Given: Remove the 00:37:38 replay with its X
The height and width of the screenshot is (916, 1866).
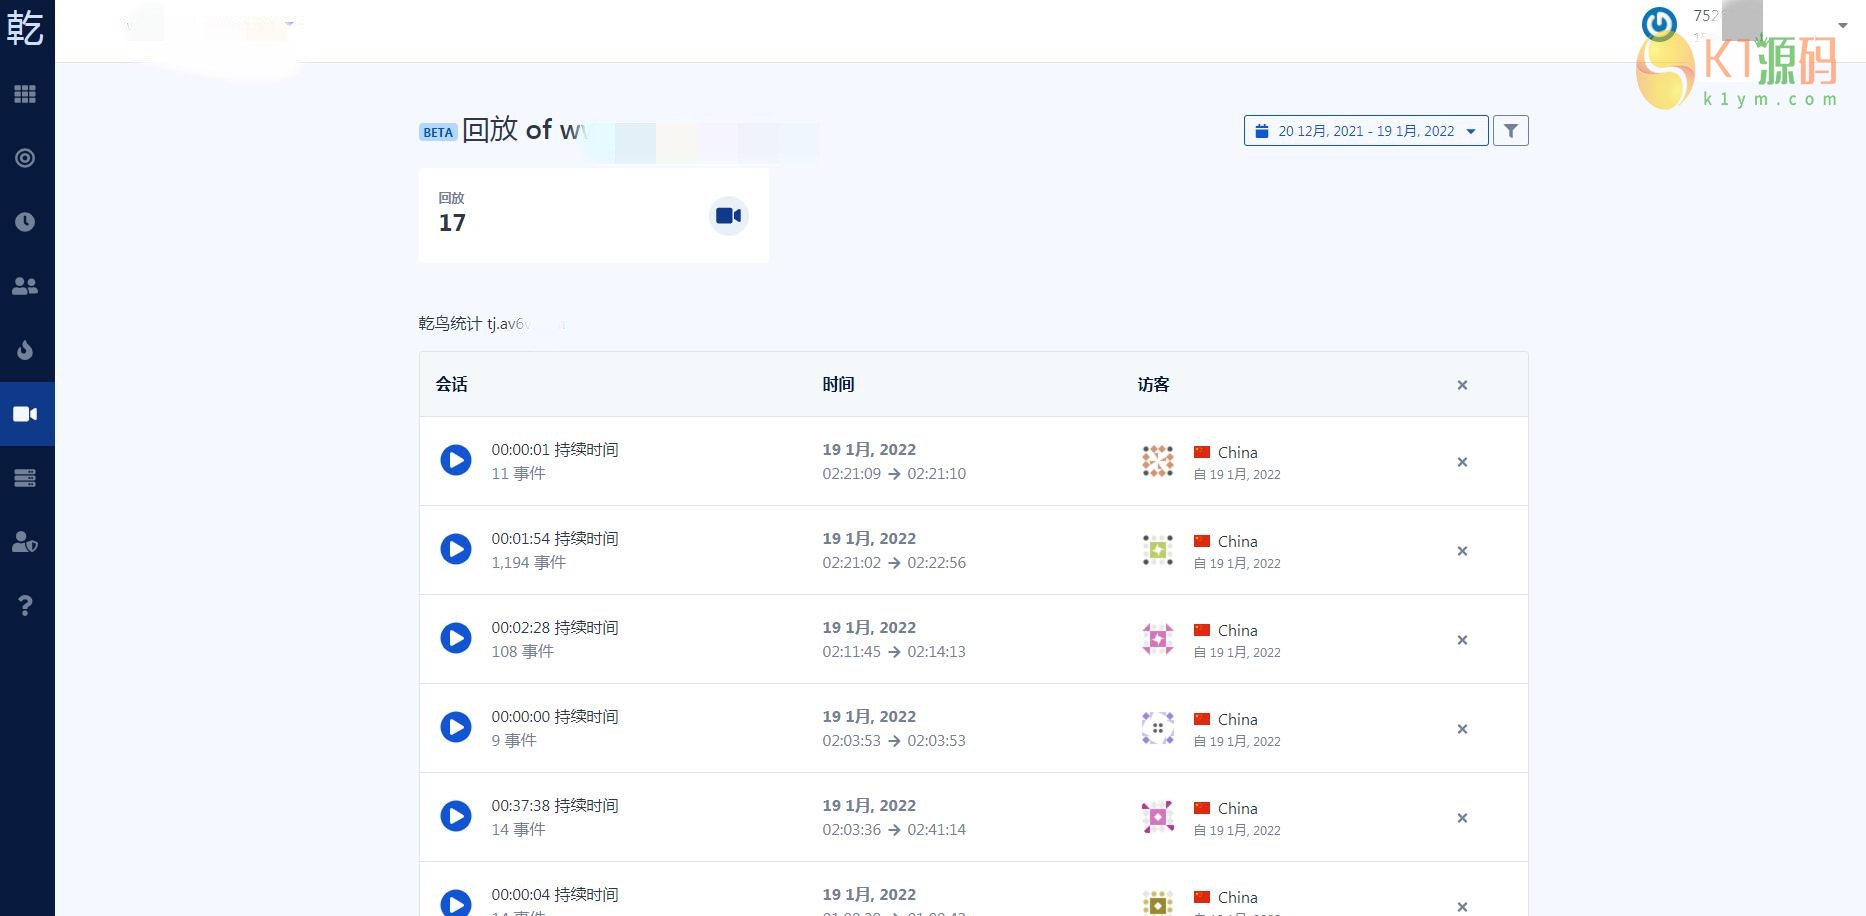Looking at the screenshot, I should 1462,818.
